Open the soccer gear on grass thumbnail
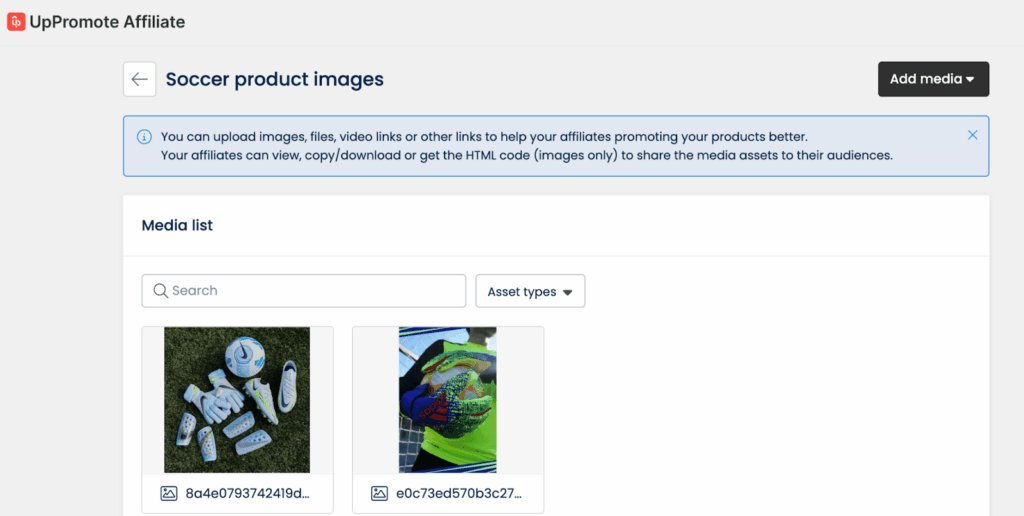 coord(237,400)
